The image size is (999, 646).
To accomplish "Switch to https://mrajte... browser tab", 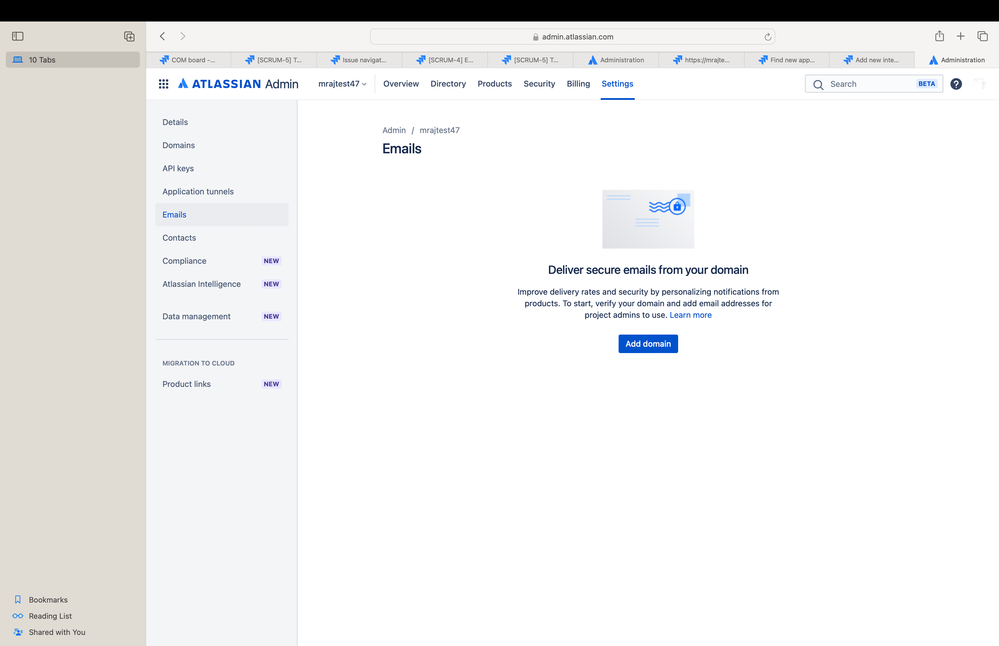I will click(701, 60).
